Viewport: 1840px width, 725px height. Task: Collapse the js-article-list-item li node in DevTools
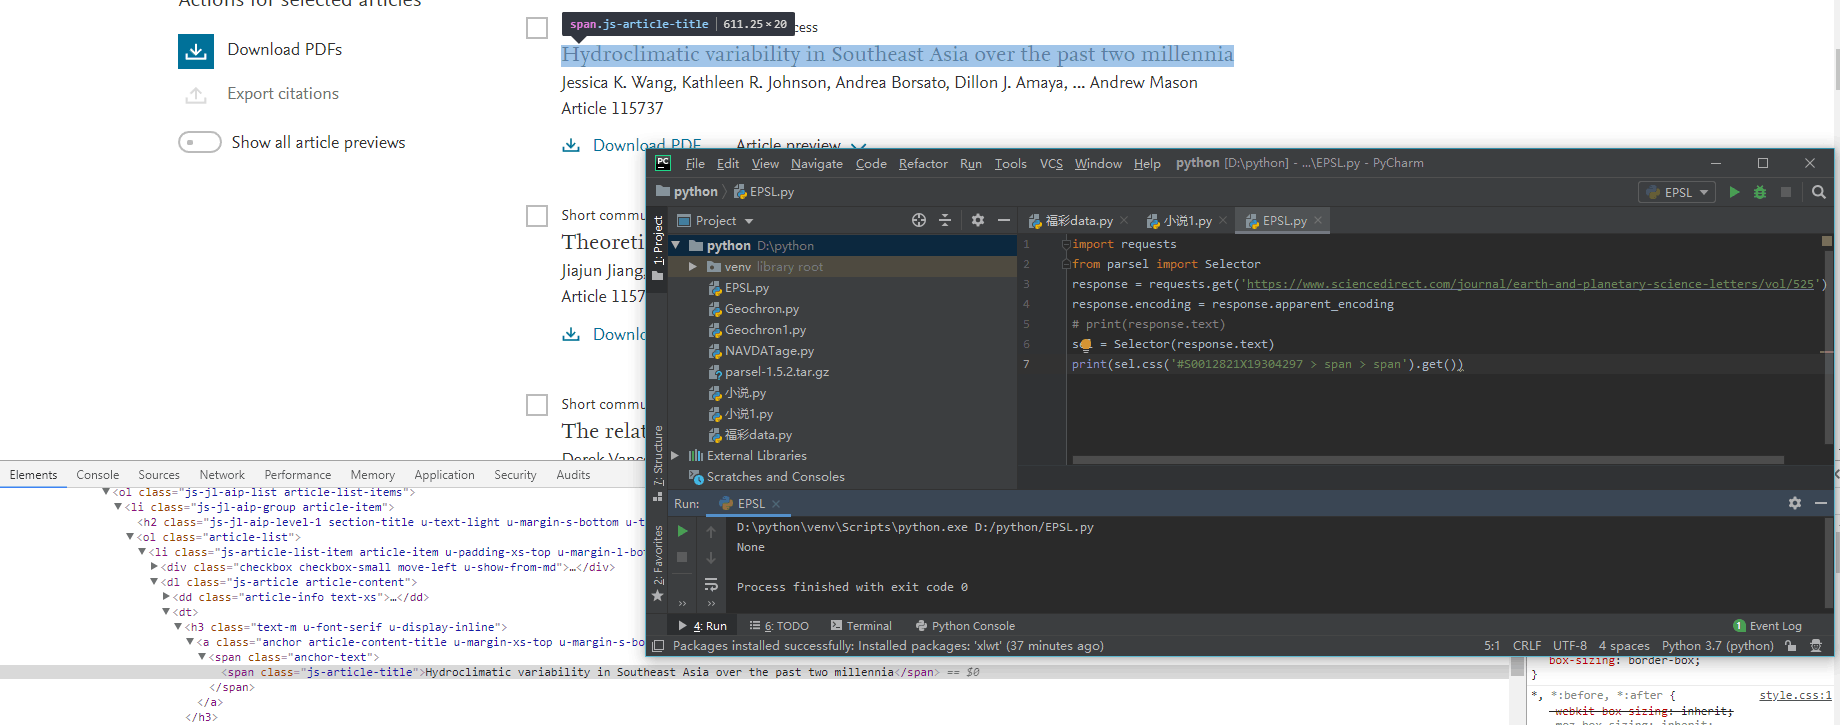pyautogui.click(x=142, y=552)
